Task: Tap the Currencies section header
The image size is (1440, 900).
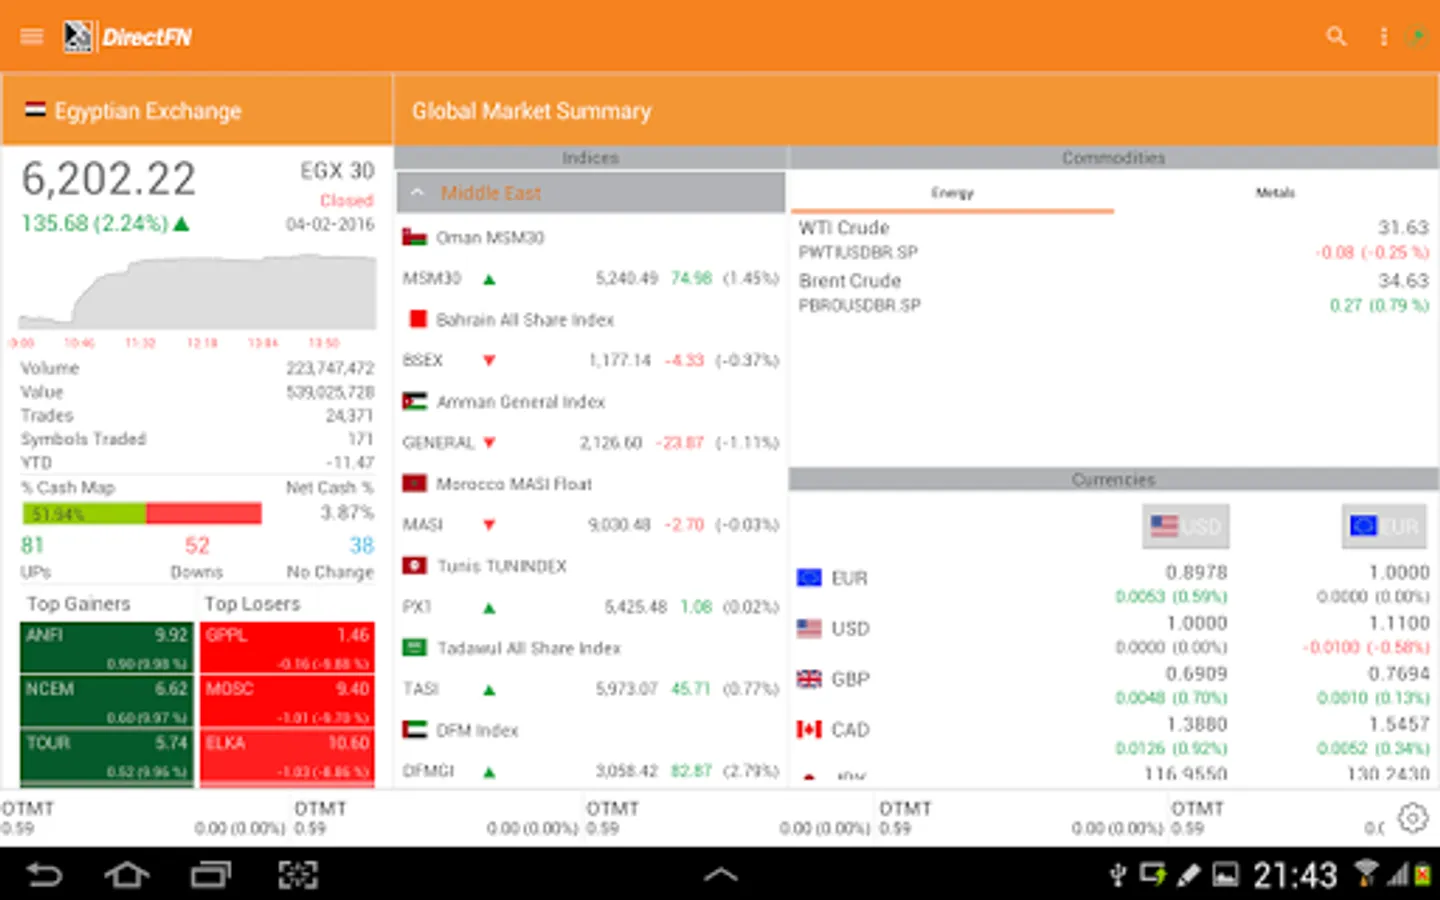Action: pos(1113,479)
